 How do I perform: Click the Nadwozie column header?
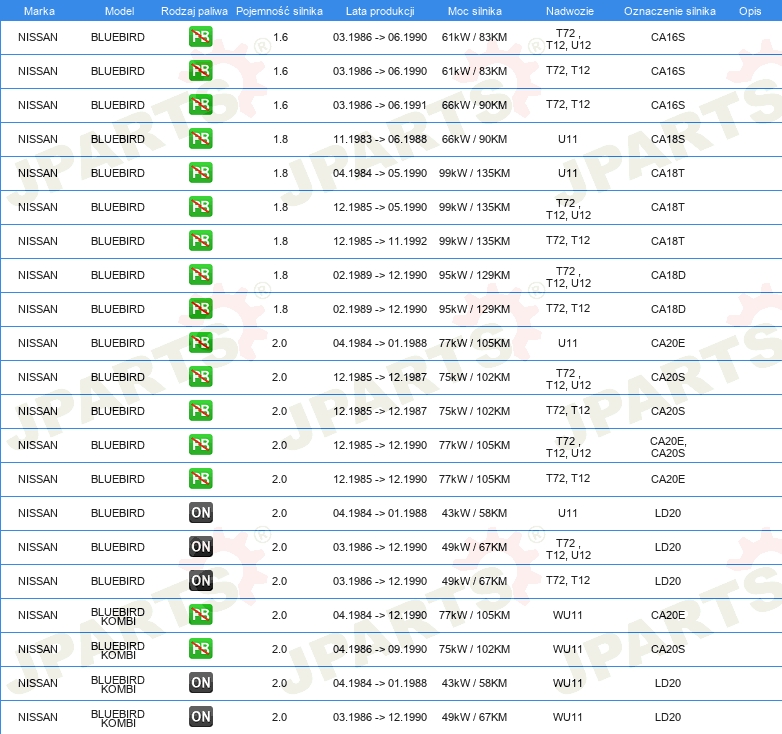point(570,11)
